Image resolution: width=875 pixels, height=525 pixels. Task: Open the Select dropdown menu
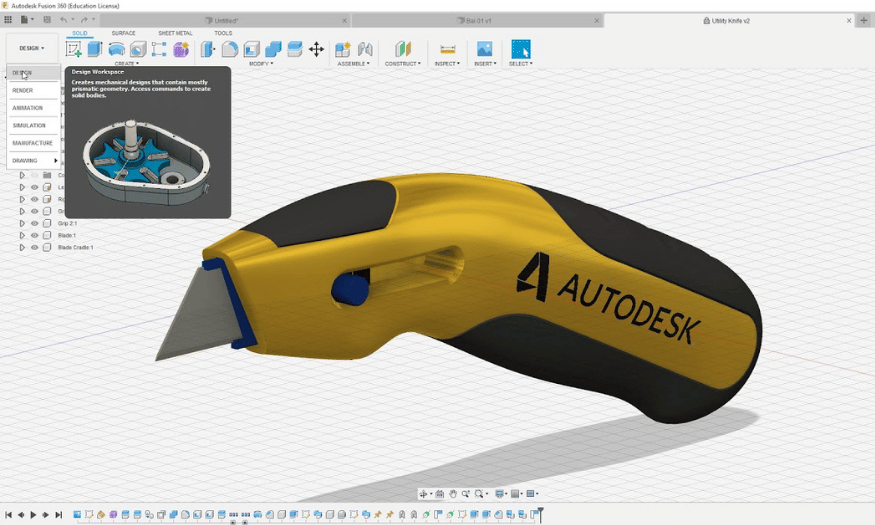click(x=521, y=64)
